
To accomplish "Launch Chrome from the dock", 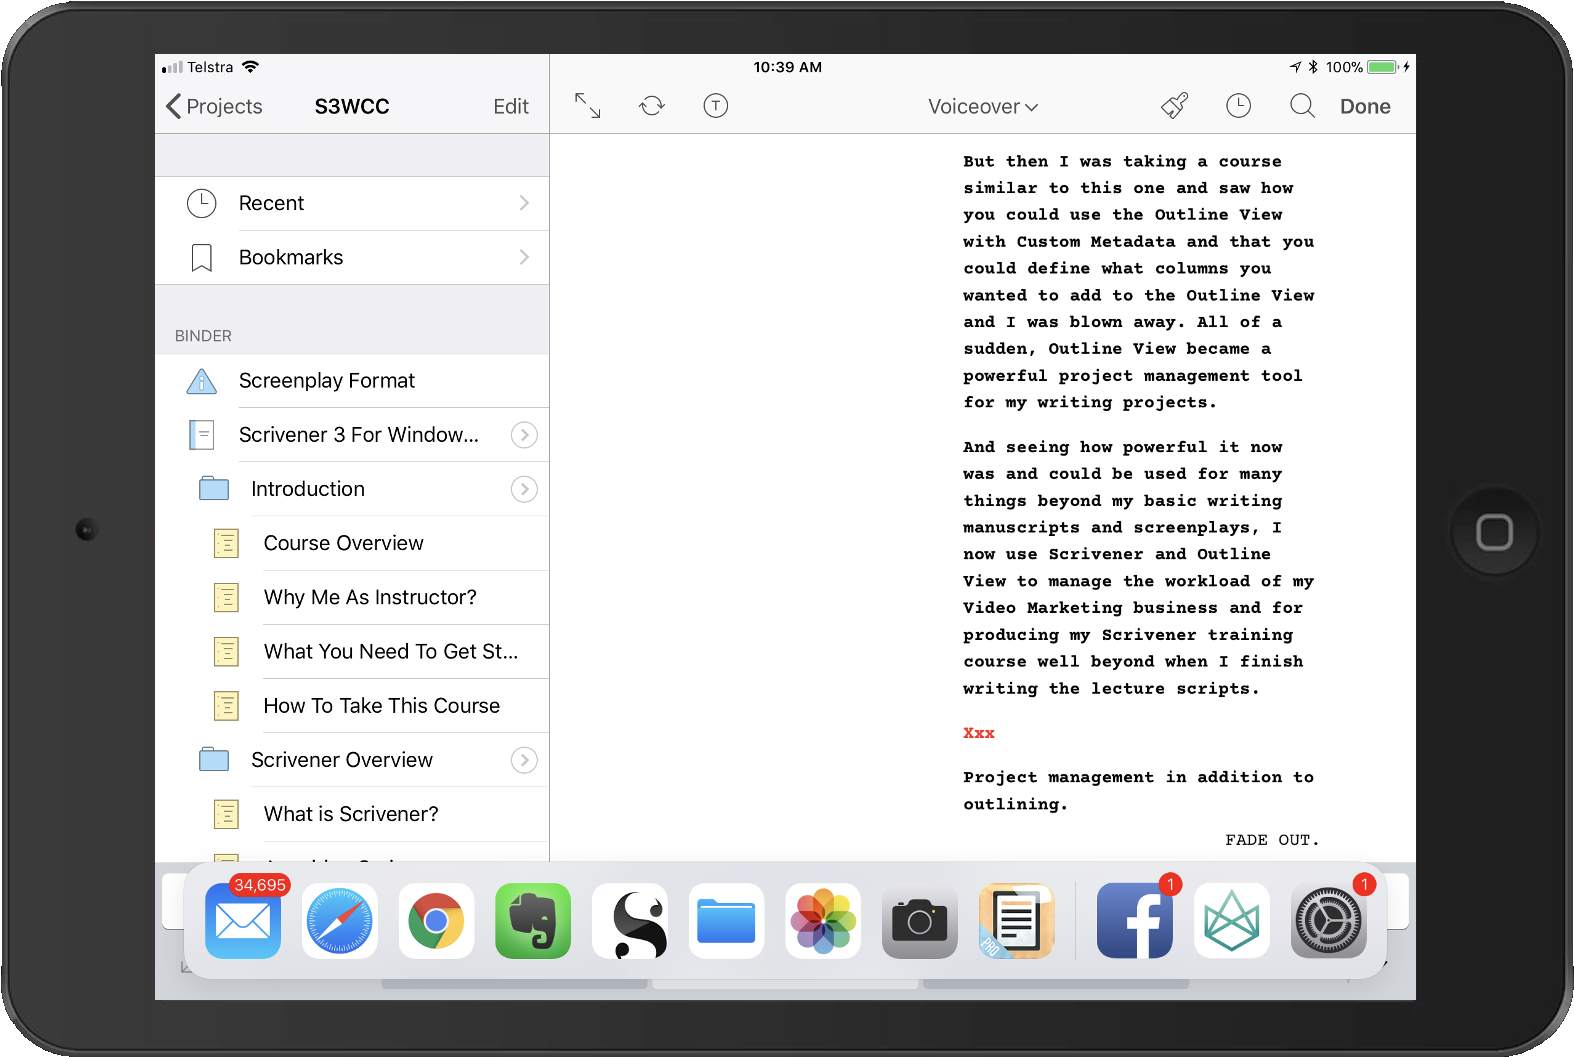I will [x=436, y=920].
